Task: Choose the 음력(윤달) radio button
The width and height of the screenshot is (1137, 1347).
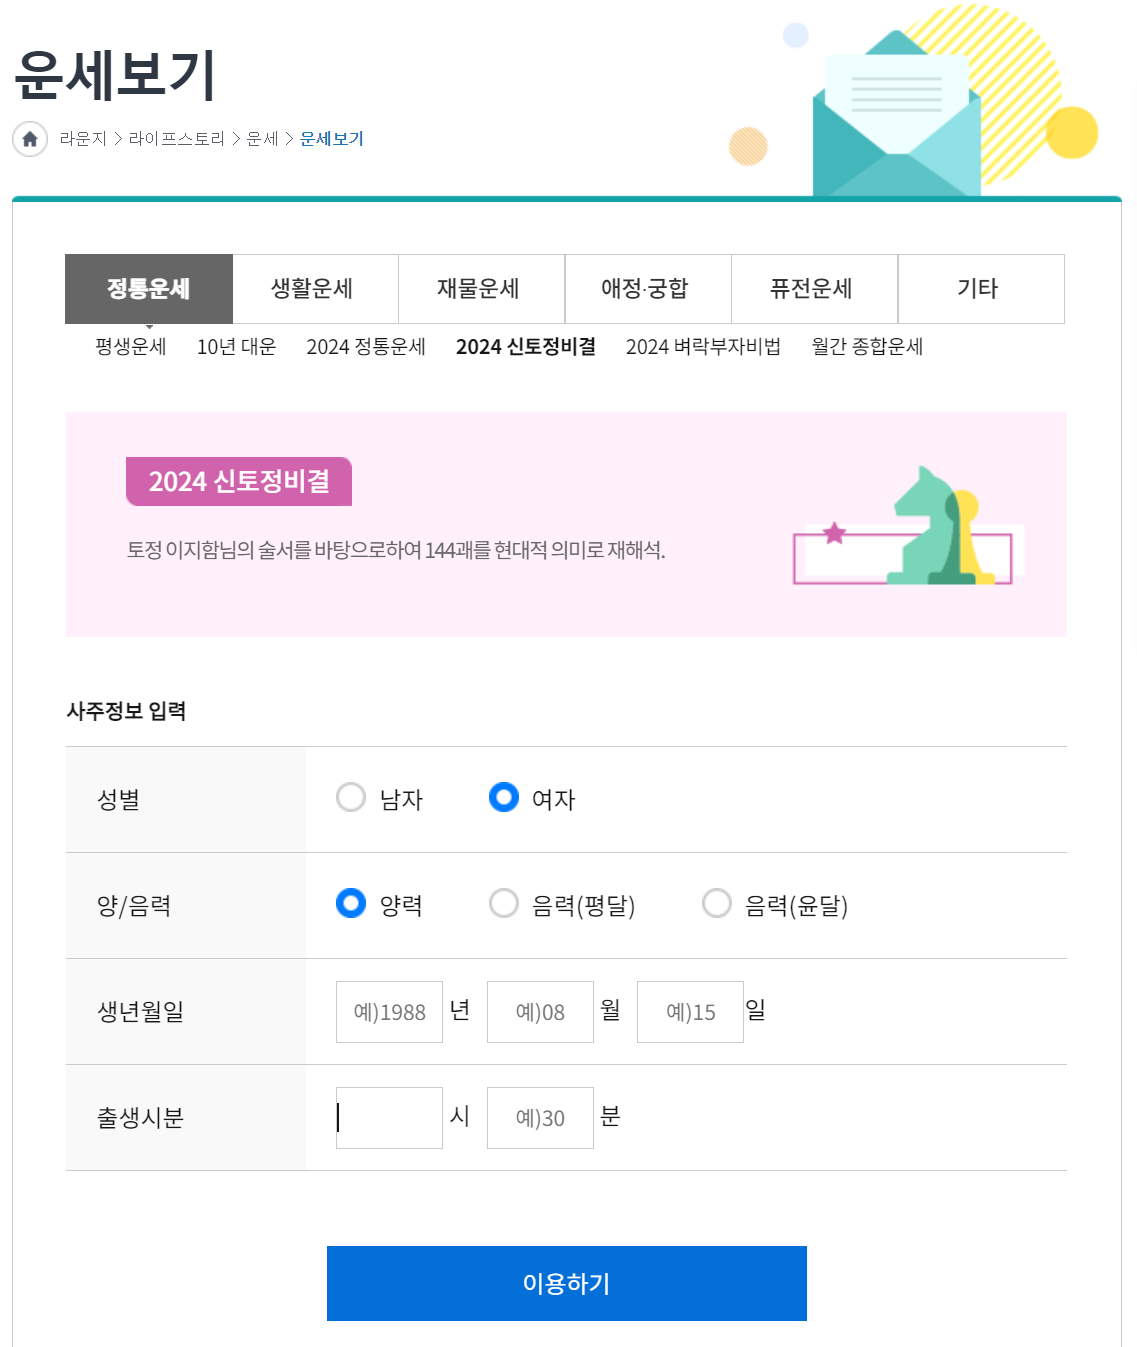Action: (x=717, y=903)
